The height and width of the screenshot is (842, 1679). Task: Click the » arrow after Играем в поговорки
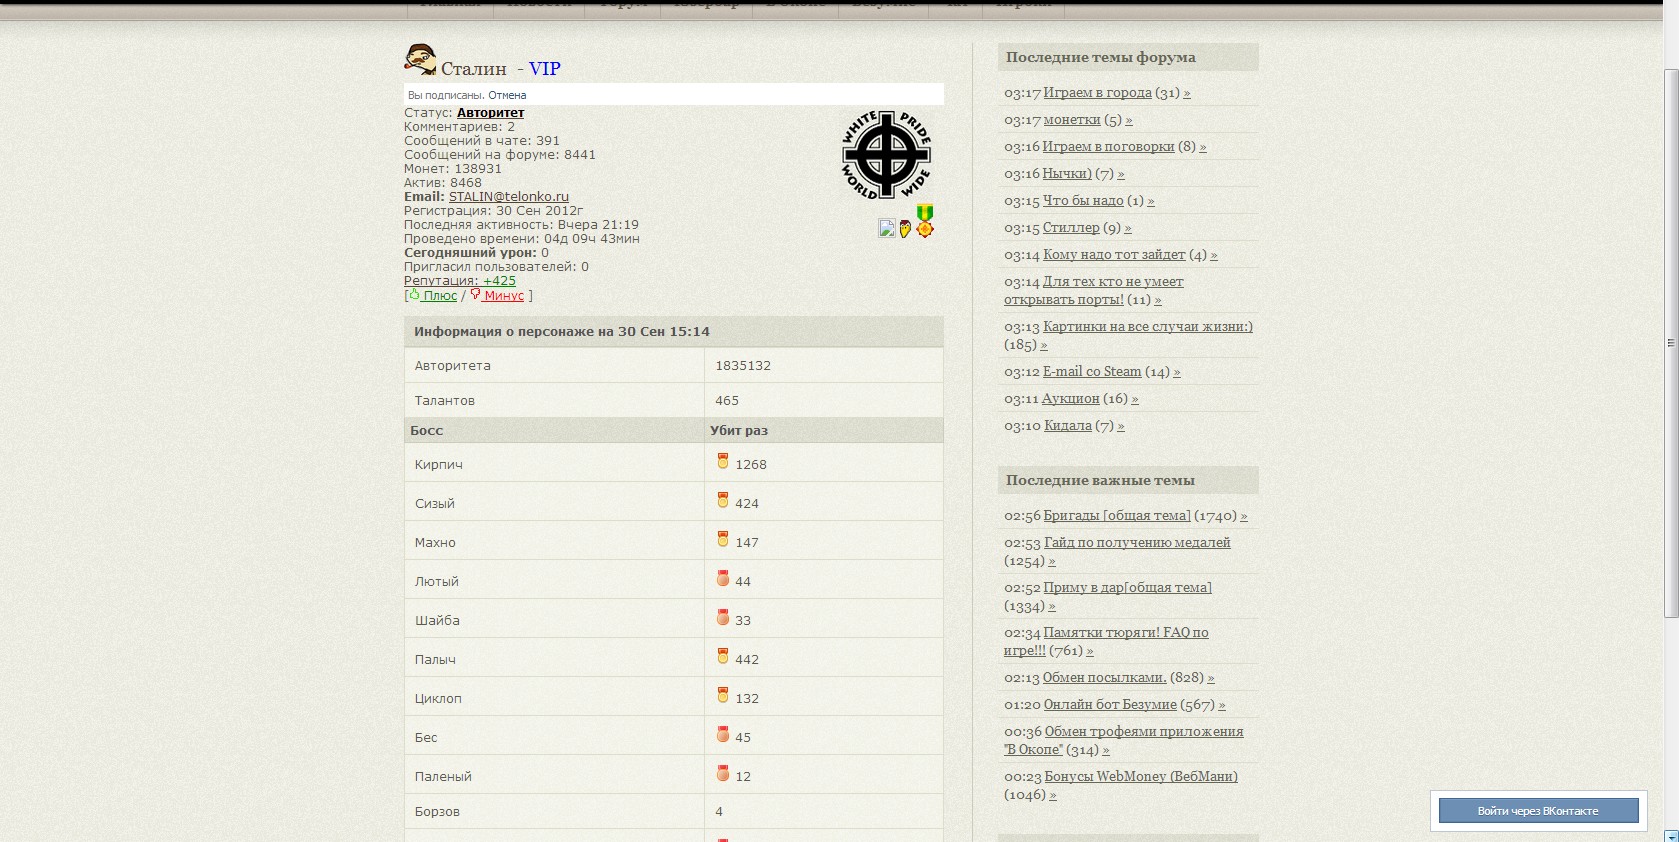click(x=1203, y=147)
